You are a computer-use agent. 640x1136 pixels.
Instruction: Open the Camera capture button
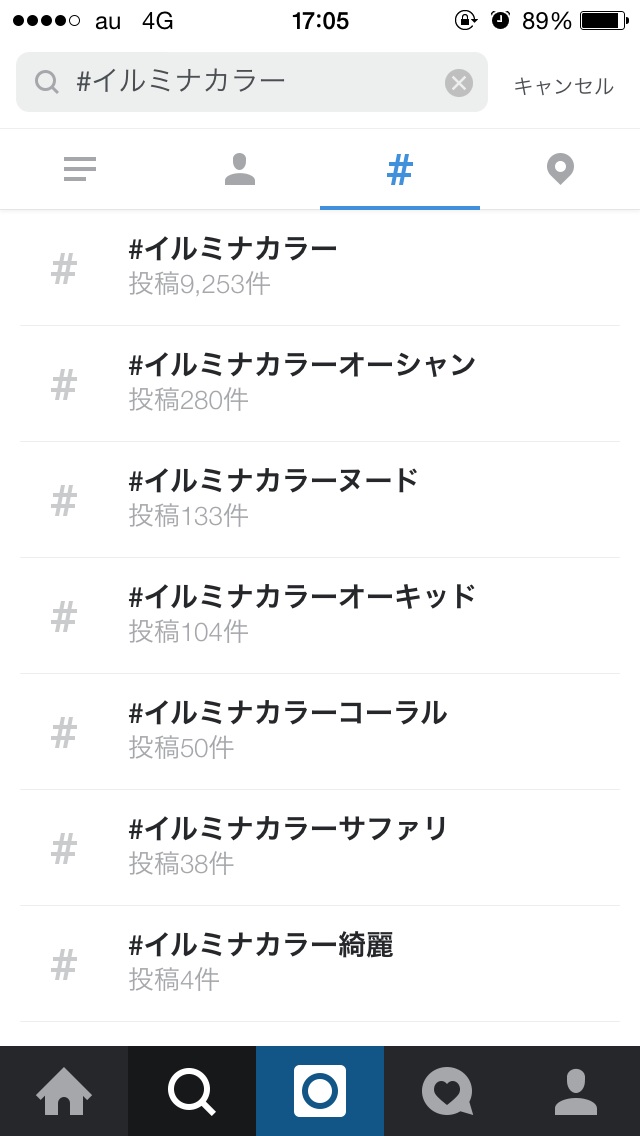[x=320, y=1091]
